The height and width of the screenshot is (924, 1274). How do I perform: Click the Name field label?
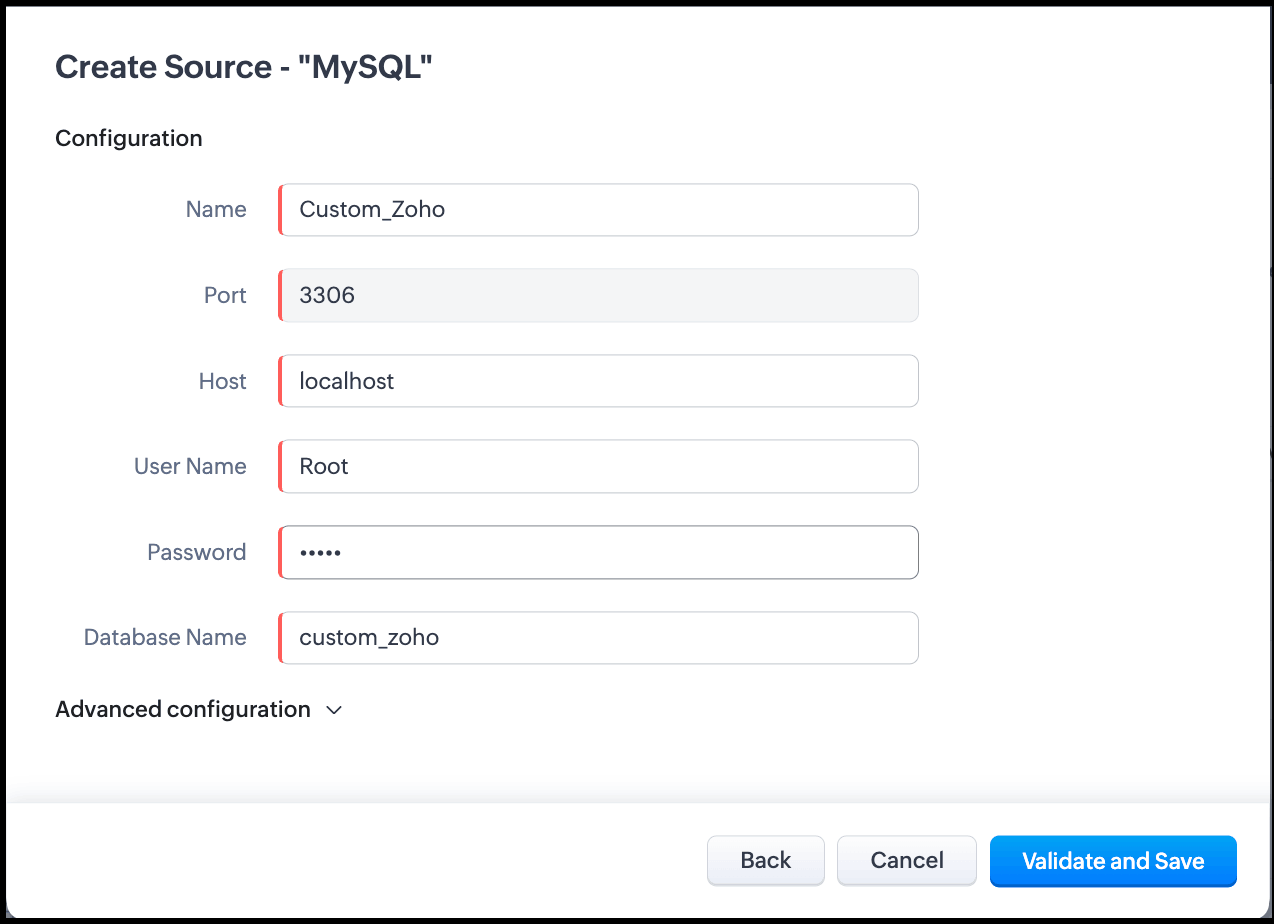216,210
